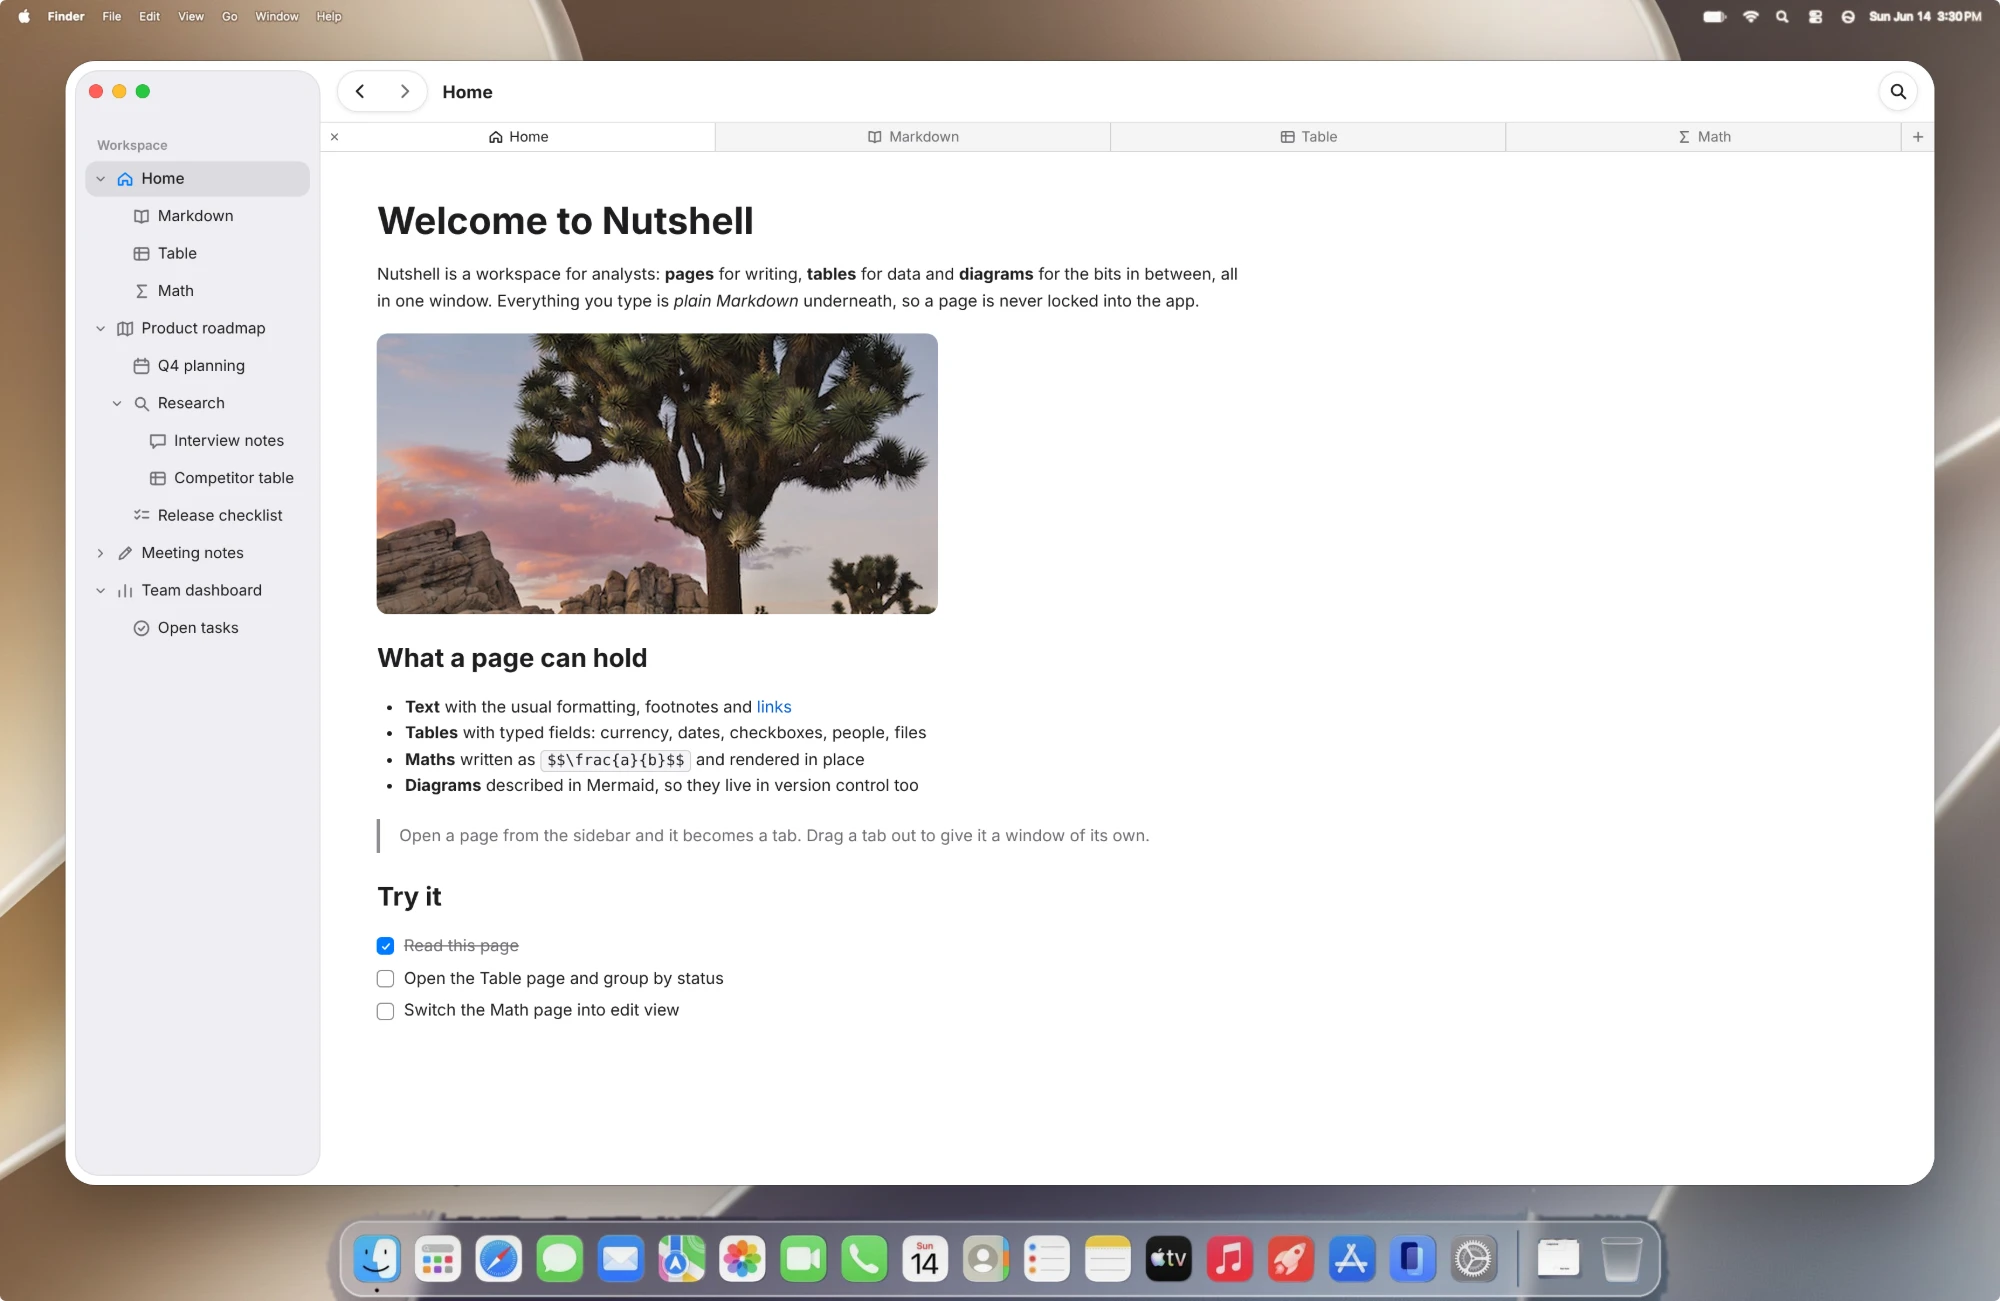
Task: Close the Home tab with the x
Action: [335, 137]
